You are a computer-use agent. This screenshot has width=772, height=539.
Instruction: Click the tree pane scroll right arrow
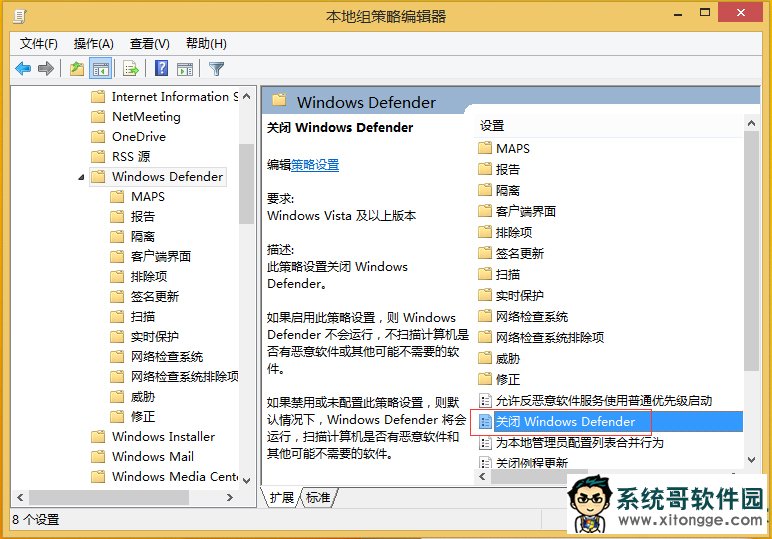click(x=229, y=498)
